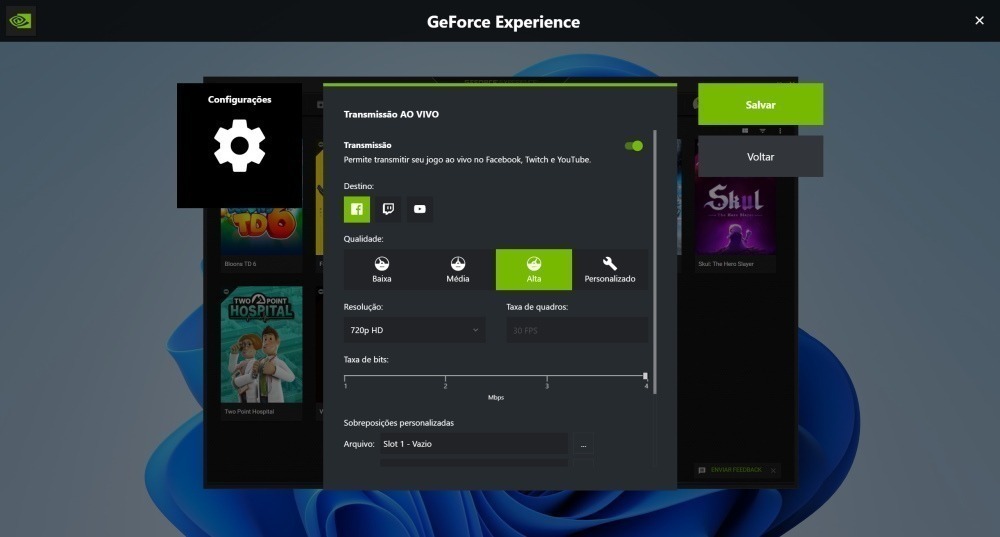1000x537 pixels.
Task: Choose Alta quality preset
Action: click(x=534, y=270)
